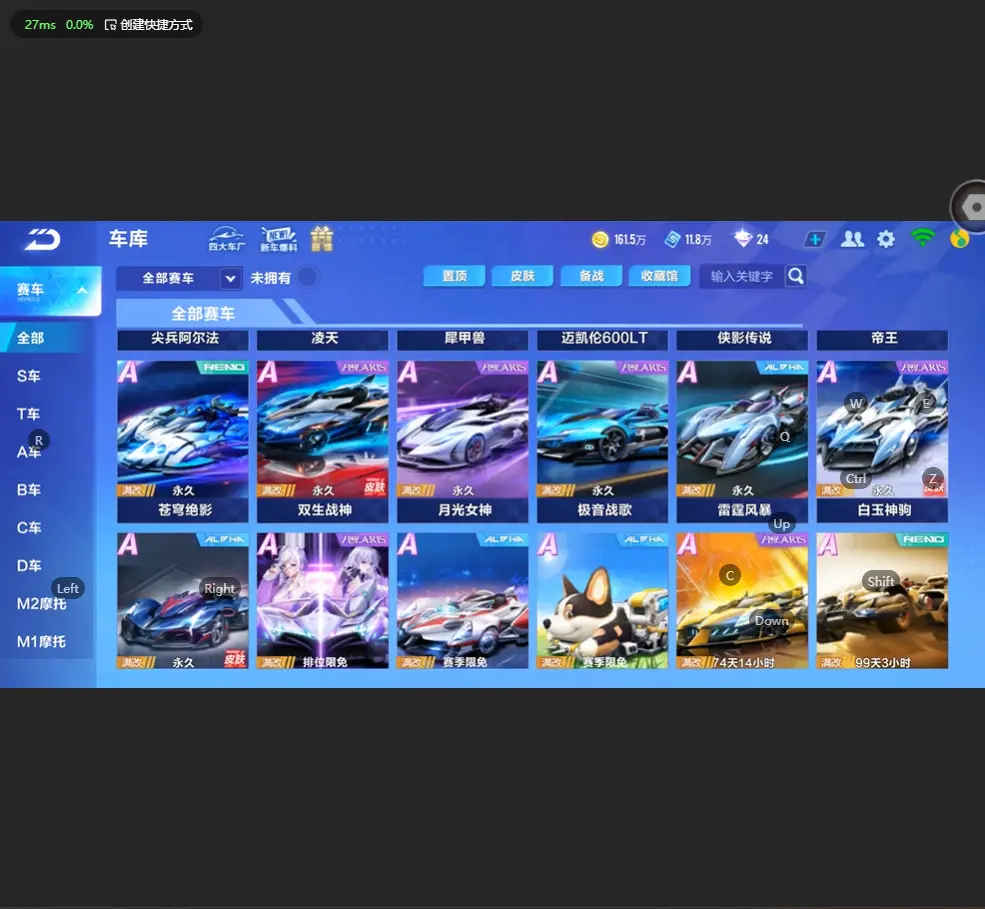Open the 全部赛车 filter dropdown
985x909 pixels.
[x=179, y=278]
